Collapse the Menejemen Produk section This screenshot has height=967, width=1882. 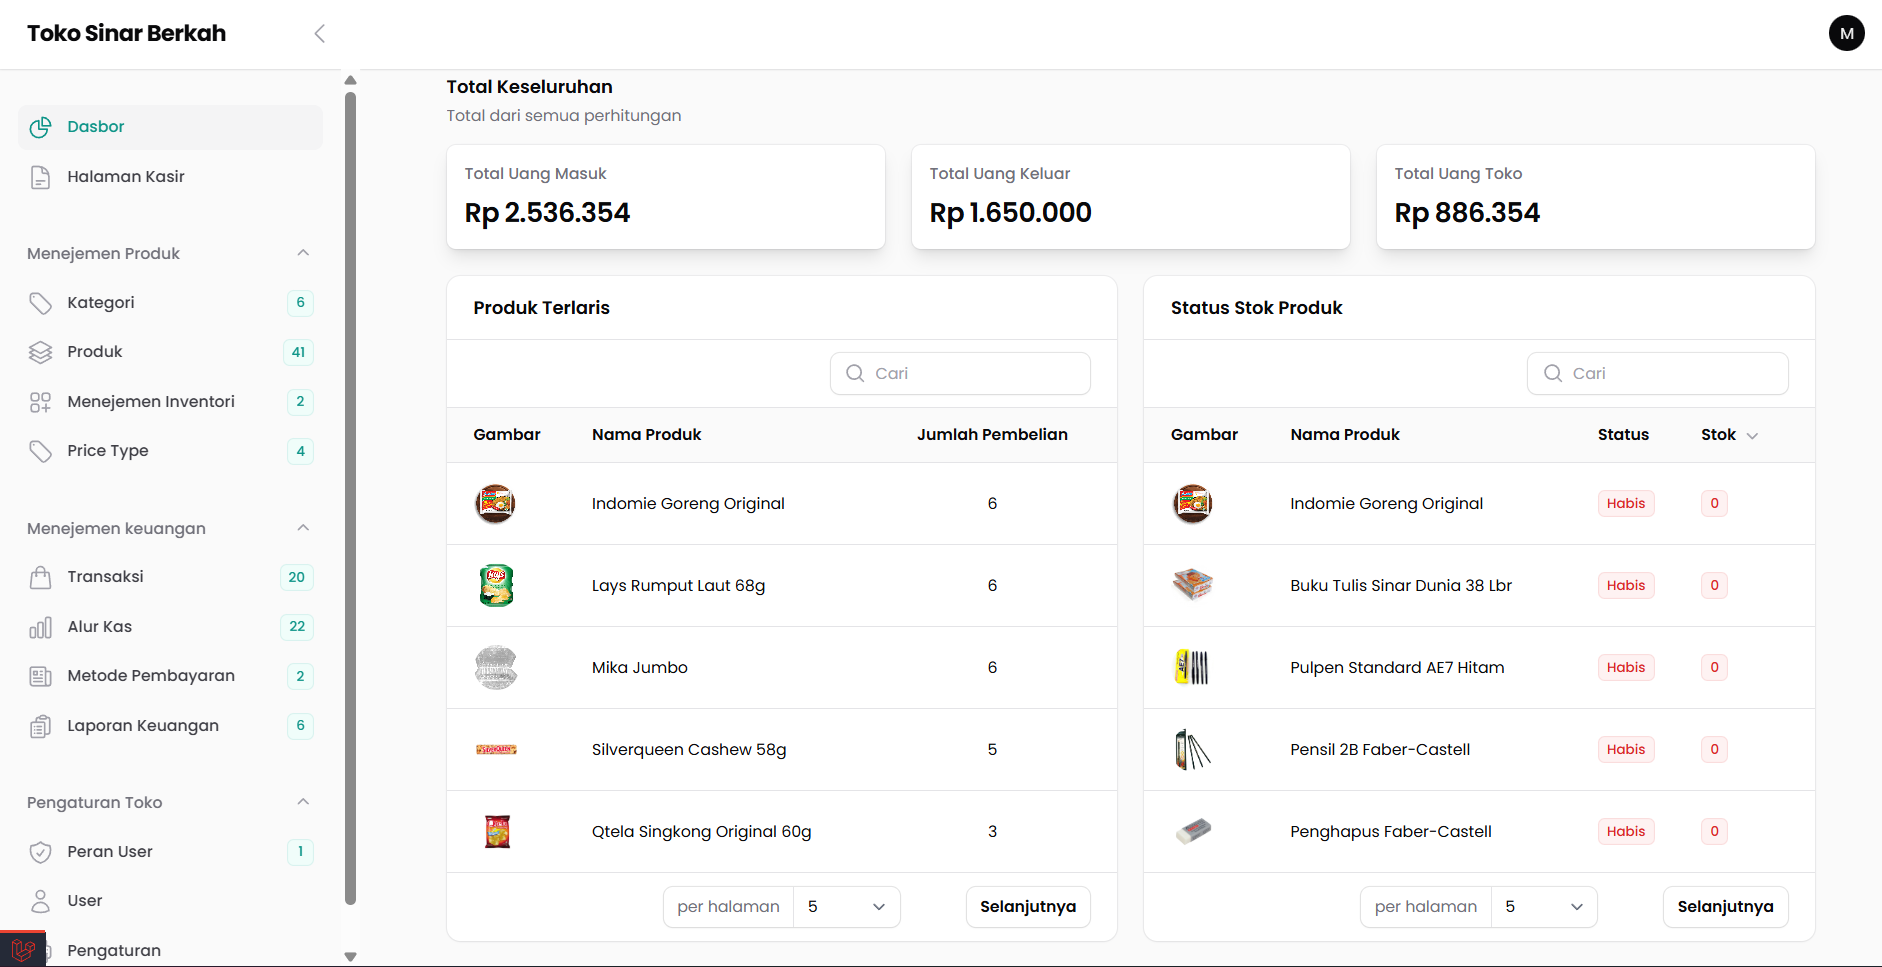click(303, 253)
